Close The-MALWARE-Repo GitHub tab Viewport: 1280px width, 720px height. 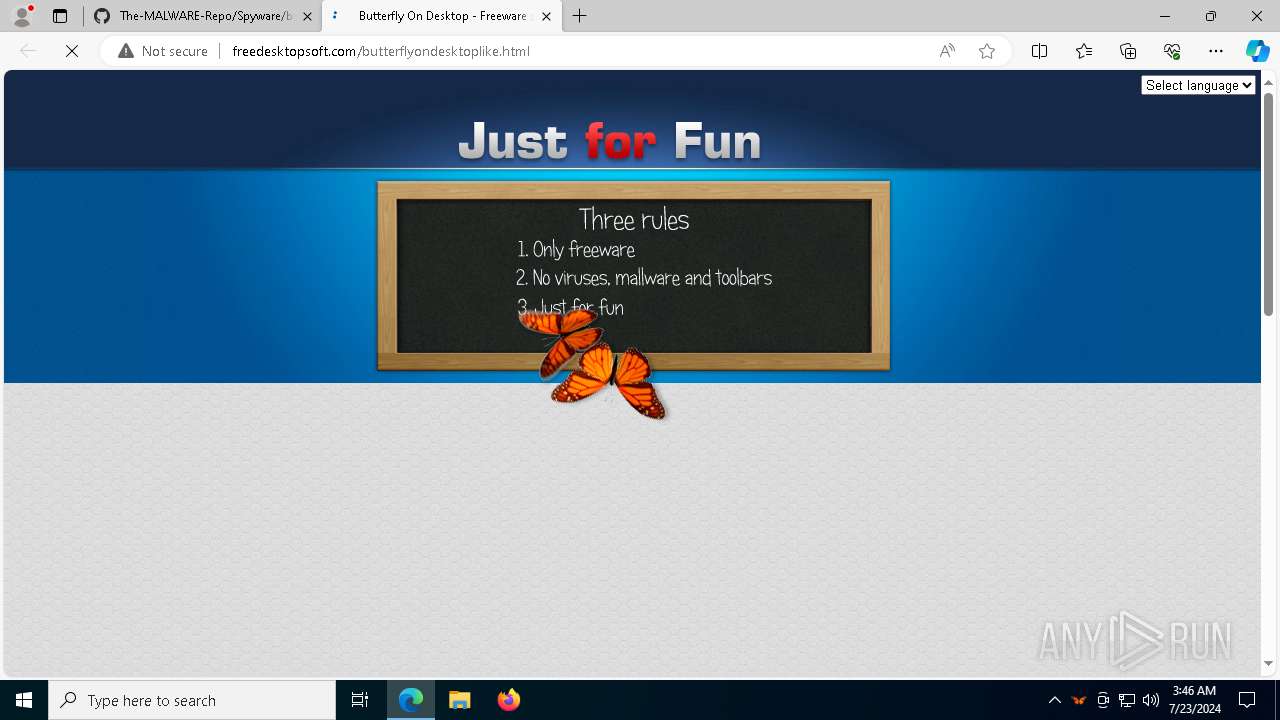click(307, 16)
